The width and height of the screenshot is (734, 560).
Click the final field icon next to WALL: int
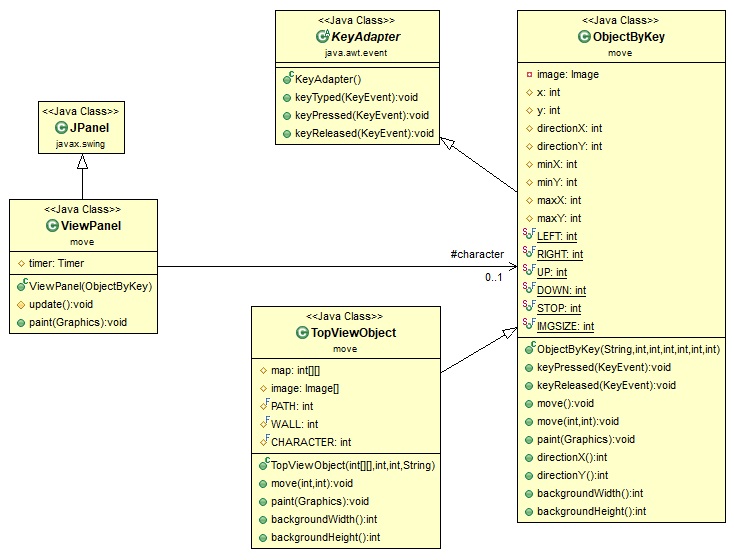point(264,424)
